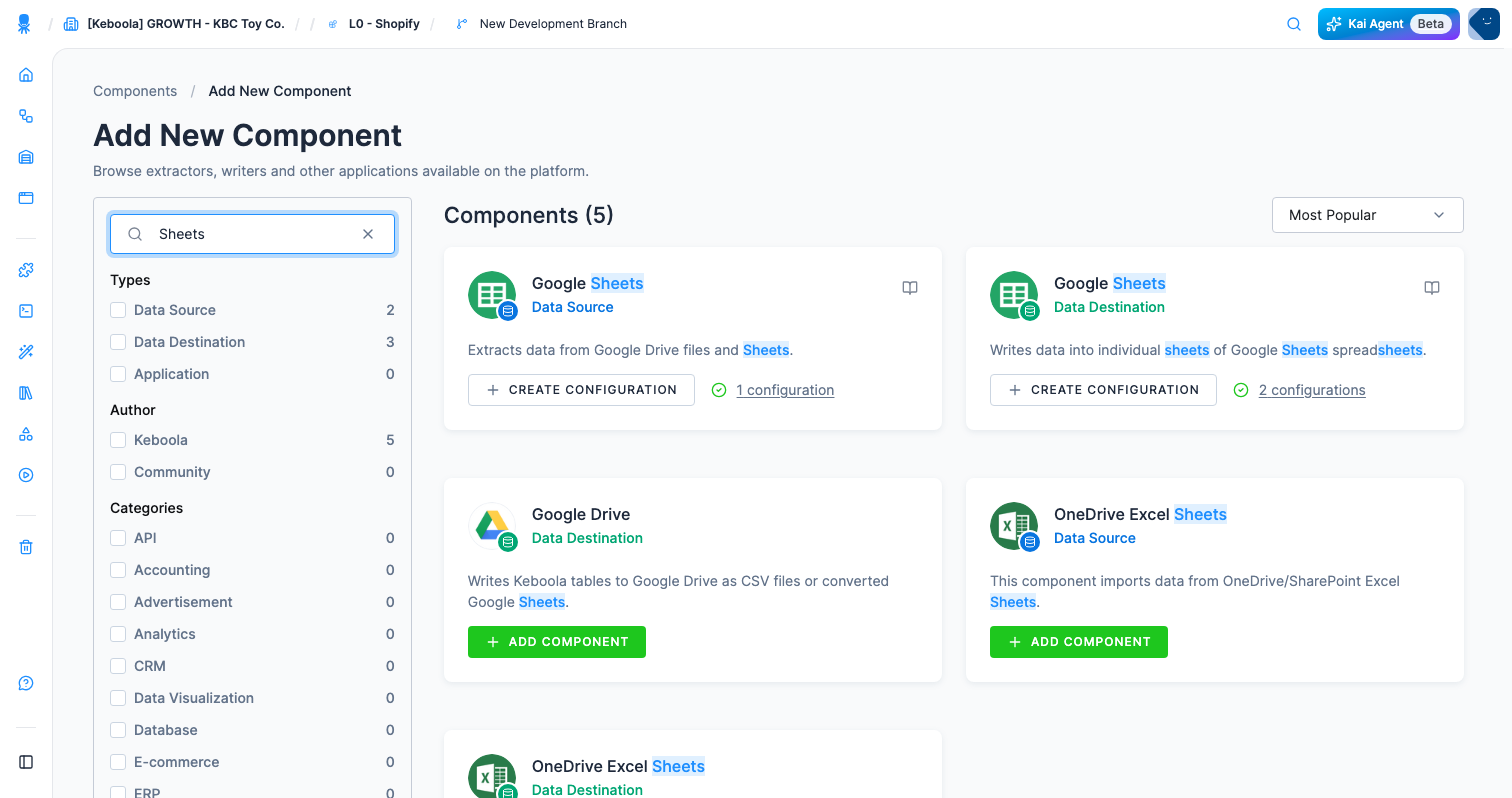The image size is (1512, 798).
Task: Check the Advertisement category filter
Action: [x=118, y=602]
